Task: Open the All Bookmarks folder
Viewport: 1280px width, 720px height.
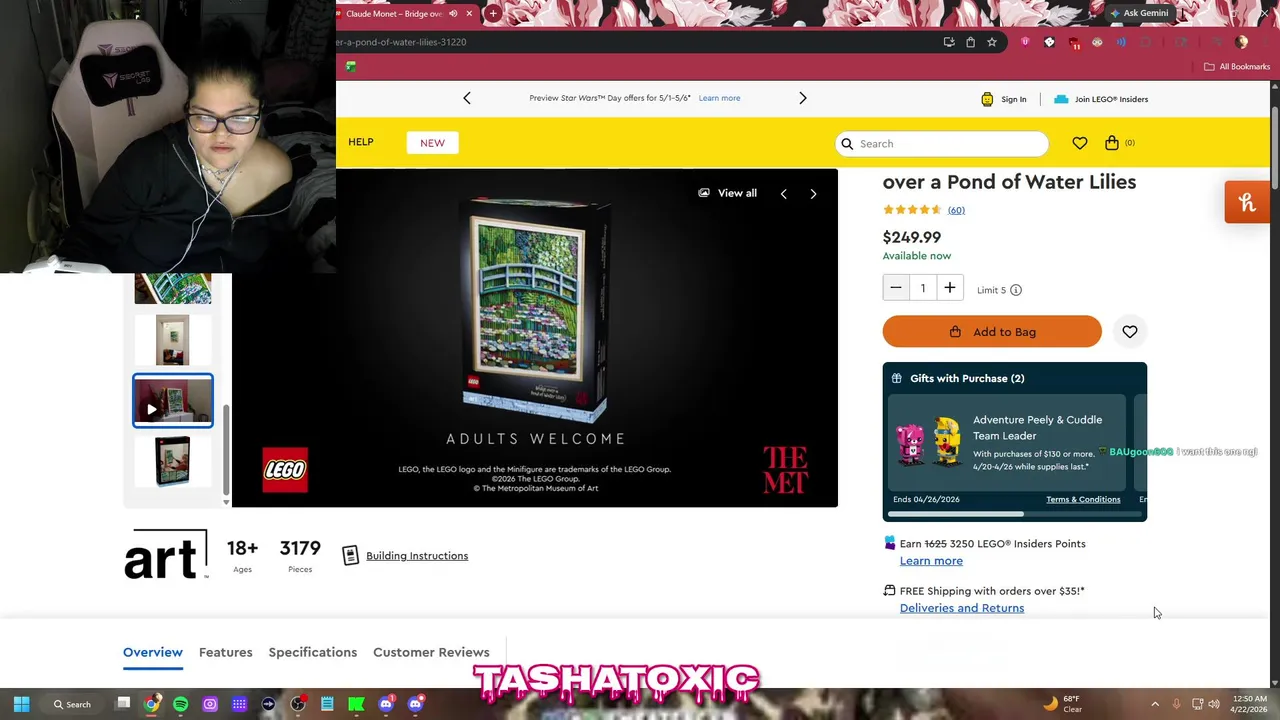Action: [x=1237, y=66]
